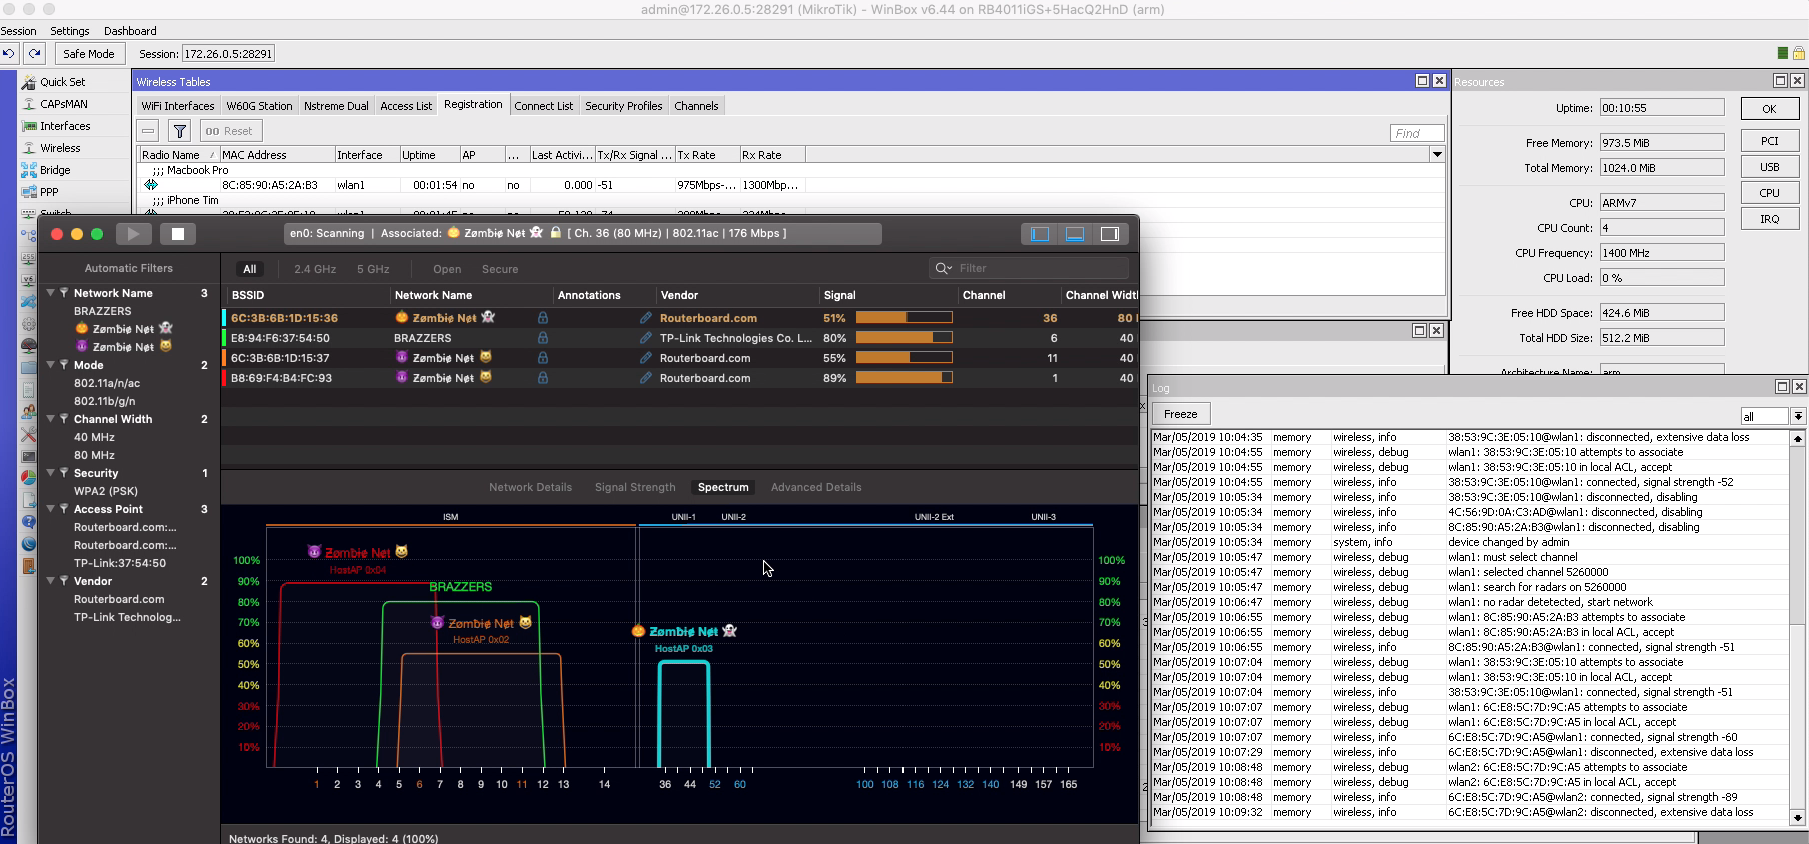
Task: Toggle the right panel view button
Action: click(1110, 234)
